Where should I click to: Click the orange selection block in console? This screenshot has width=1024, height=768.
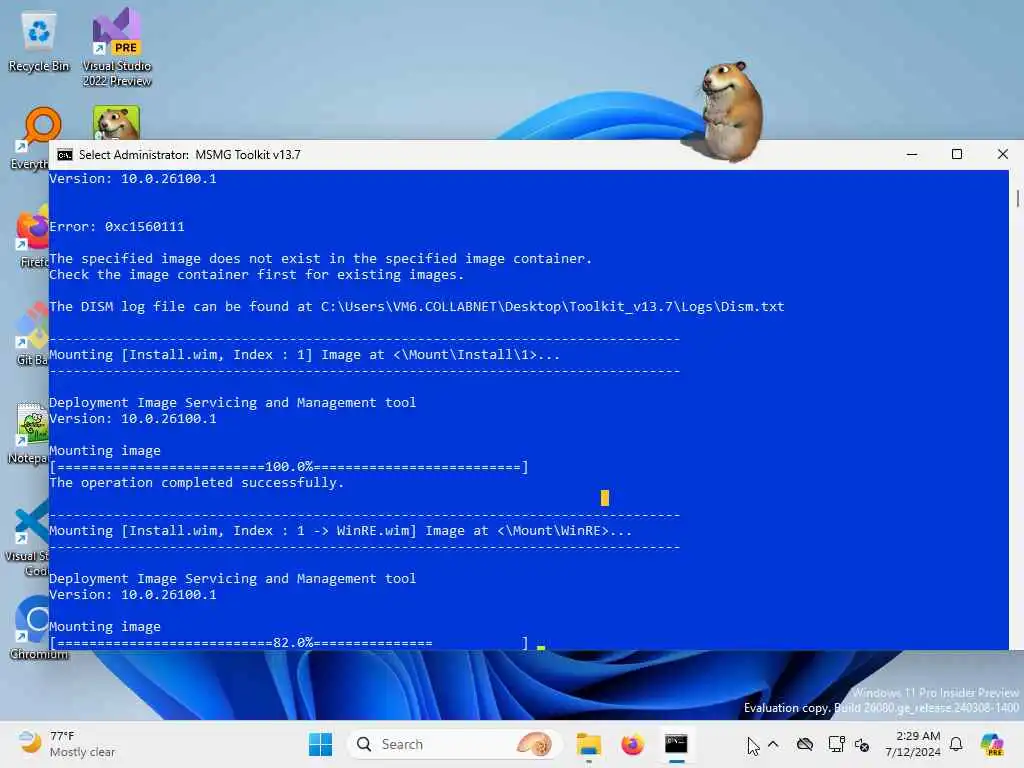click(605, 498)
